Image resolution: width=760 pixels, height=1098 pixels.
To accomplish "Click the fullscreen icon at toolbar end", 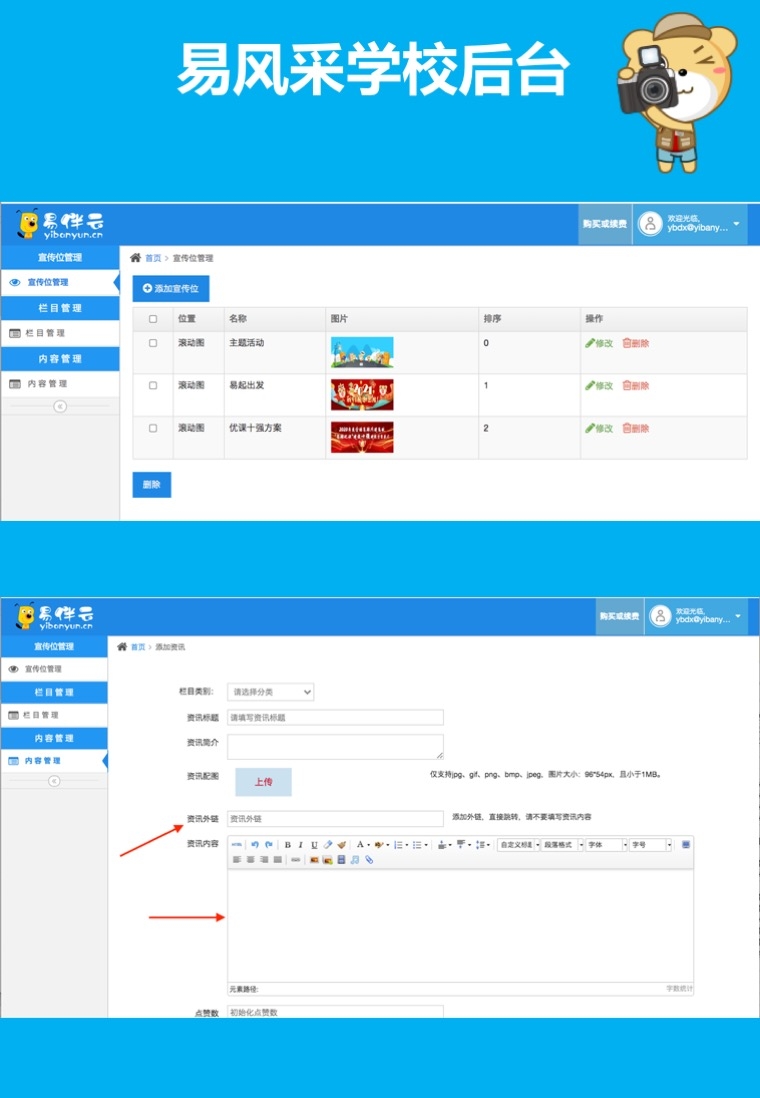I will coord(686,845).
